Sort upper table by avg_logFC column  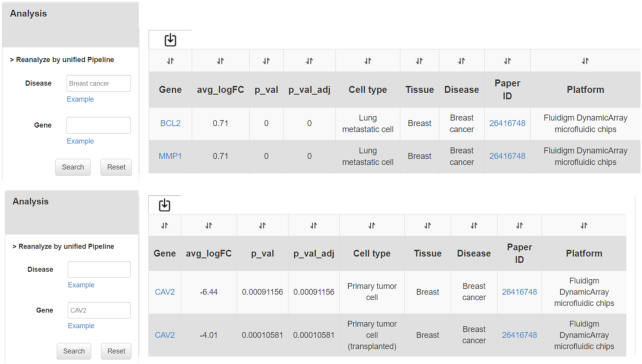(220, 61)
